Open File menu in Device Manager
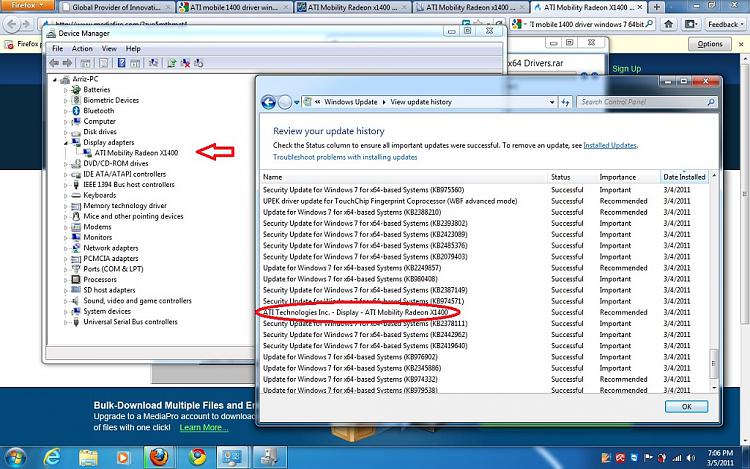The height and width of the screenshot is (469, 750). coord(57,49)
